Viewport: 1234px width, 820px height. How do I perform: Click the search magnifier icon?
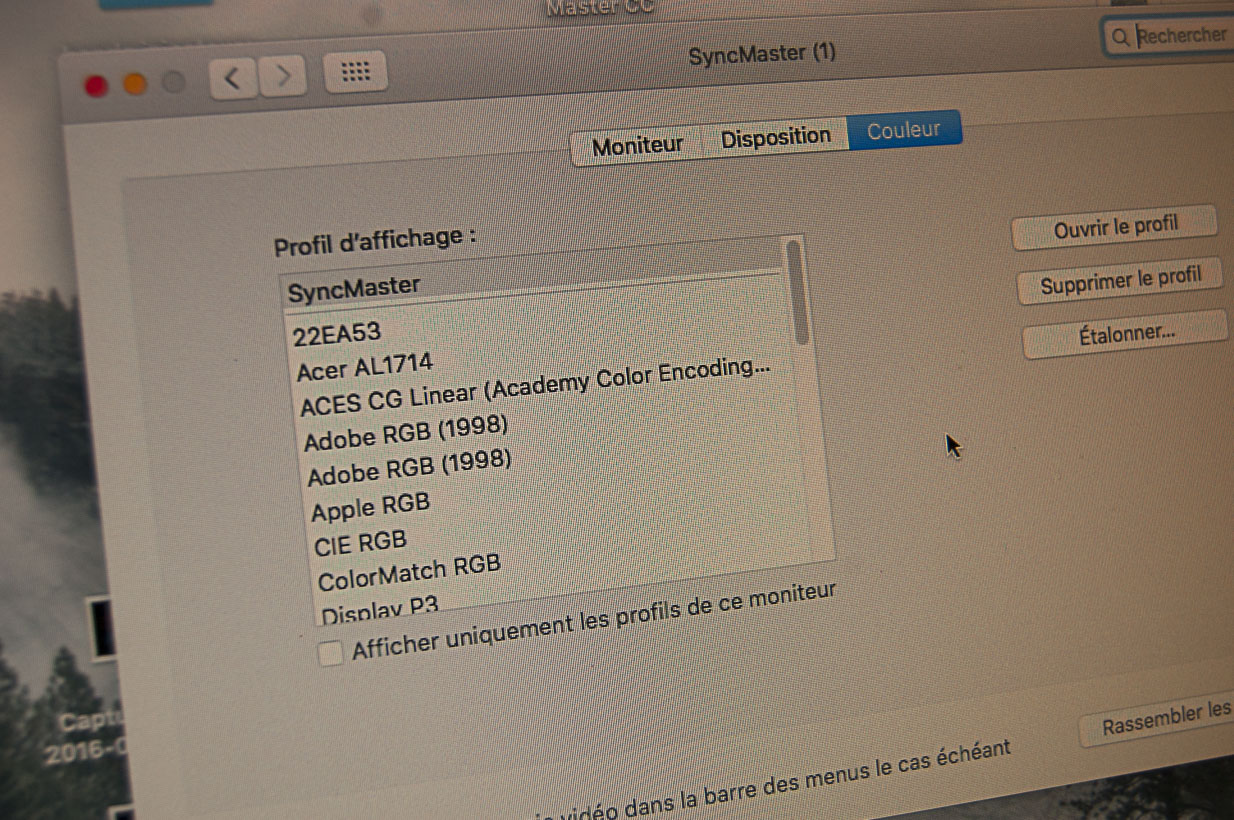coord(1120,38)
